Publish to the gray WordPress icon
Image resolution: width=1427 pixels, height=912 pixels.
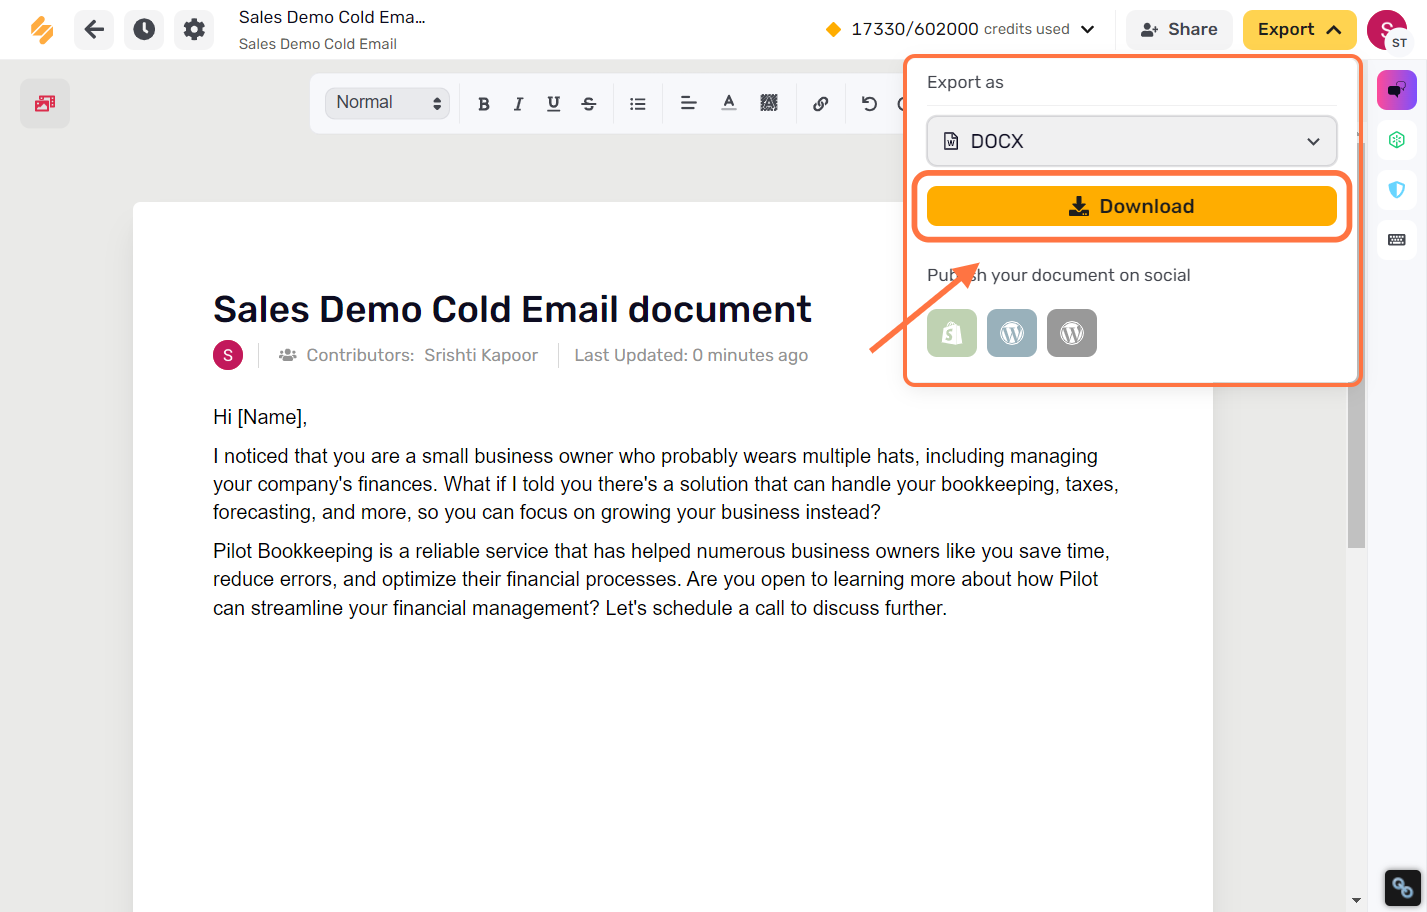[x=1072, y=332]
